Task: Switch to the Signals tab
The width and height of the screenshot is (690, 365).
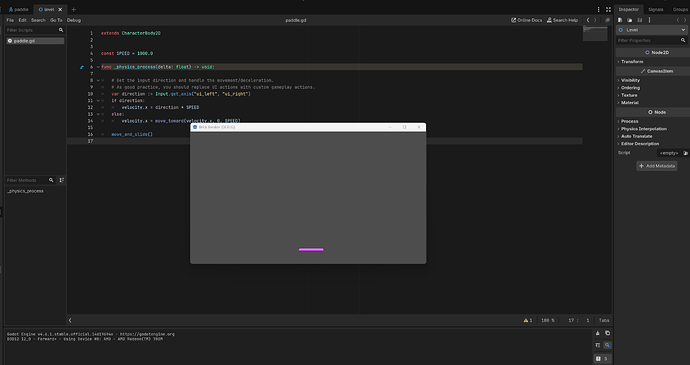Action: pyautogui.click(x=656, y=9)
